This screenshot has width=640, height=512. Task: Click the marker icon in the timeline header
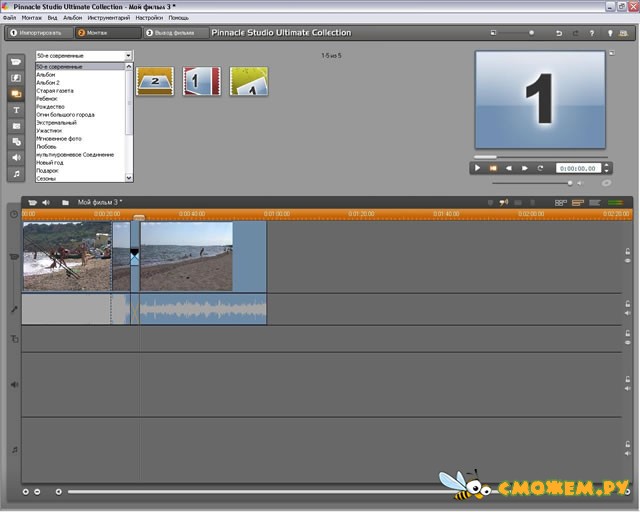click(x=490, y=203)
